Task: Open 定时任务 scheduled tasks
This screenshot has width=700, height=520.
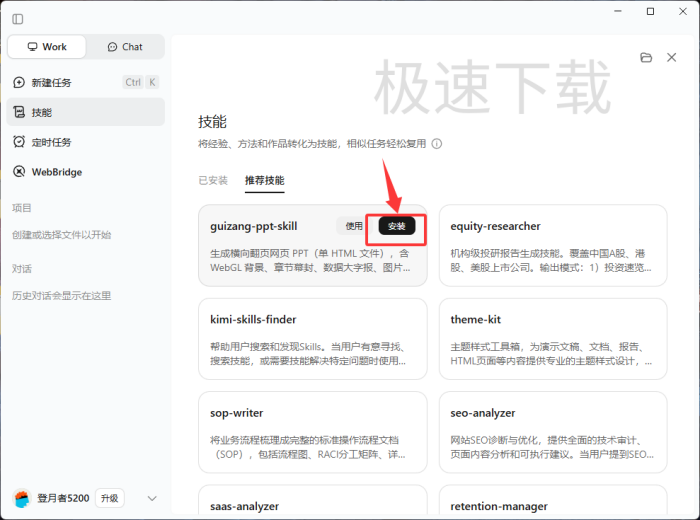Action: [x=86, y=142]
